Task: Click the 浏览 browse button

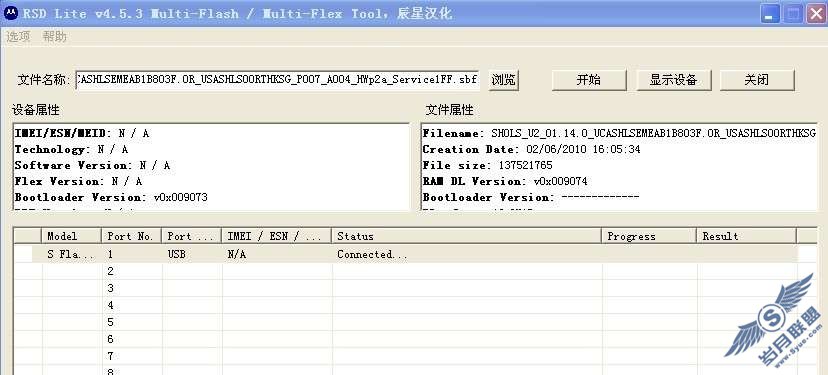Action: (x=503, y=80)
